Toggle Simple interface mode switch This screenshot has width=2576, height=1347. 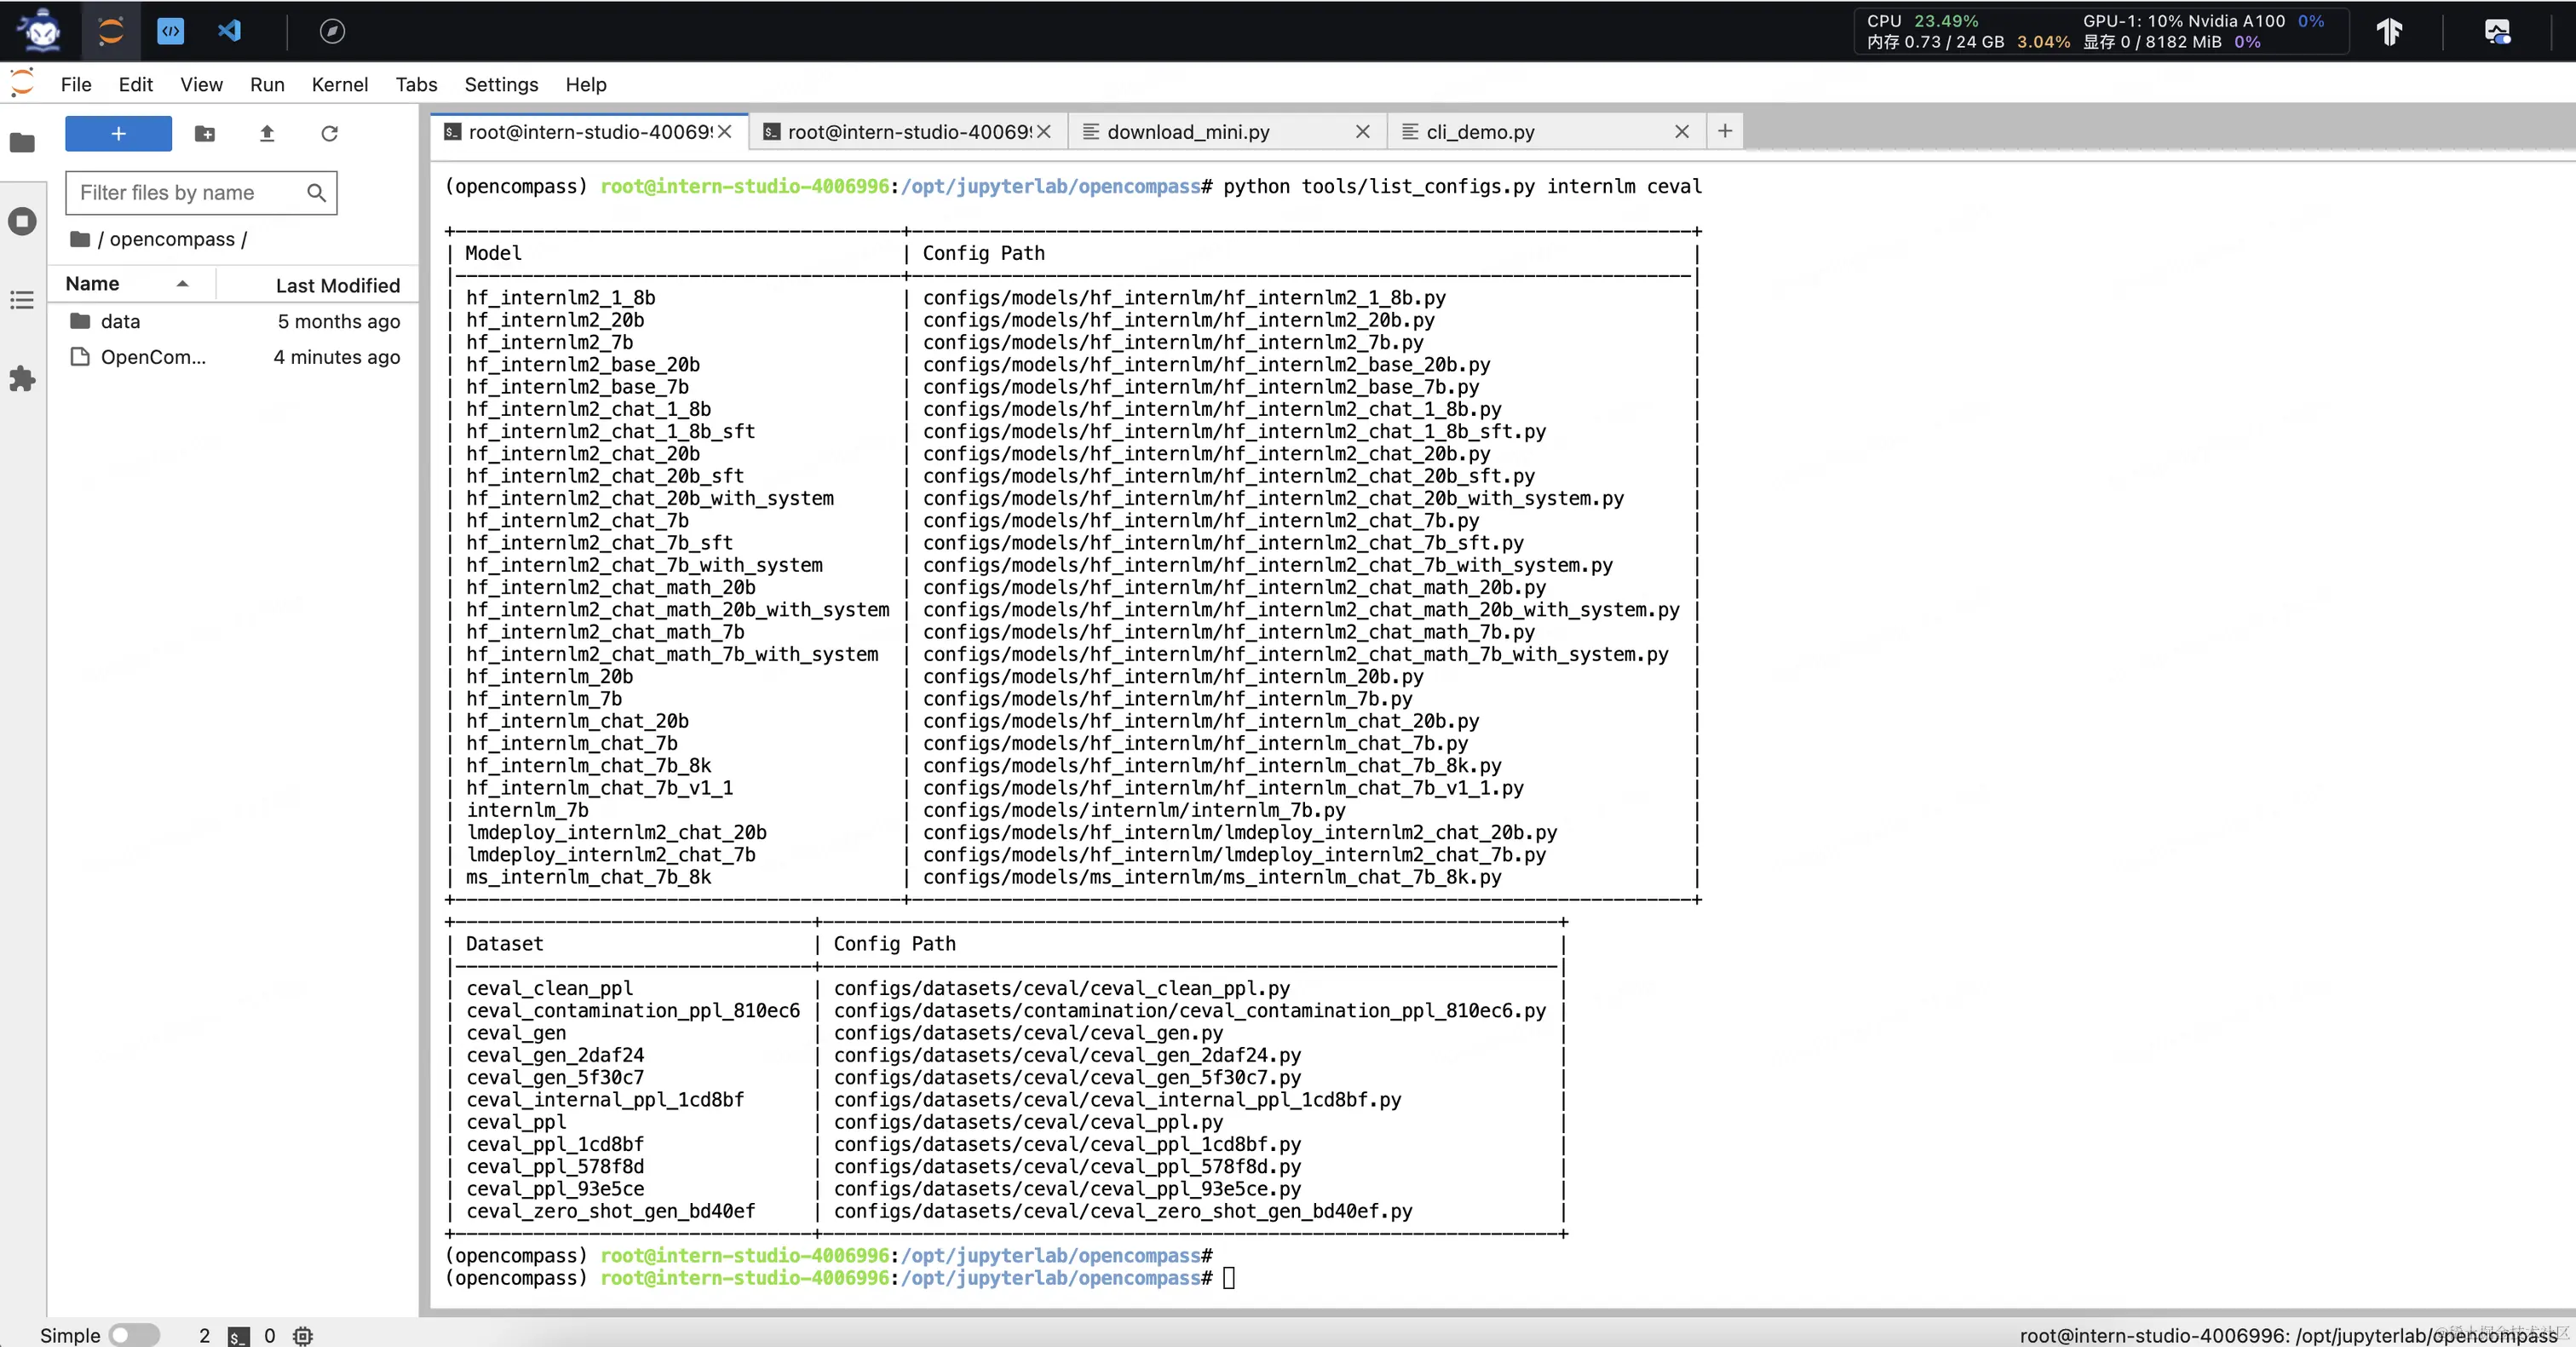coord(134,1334)
